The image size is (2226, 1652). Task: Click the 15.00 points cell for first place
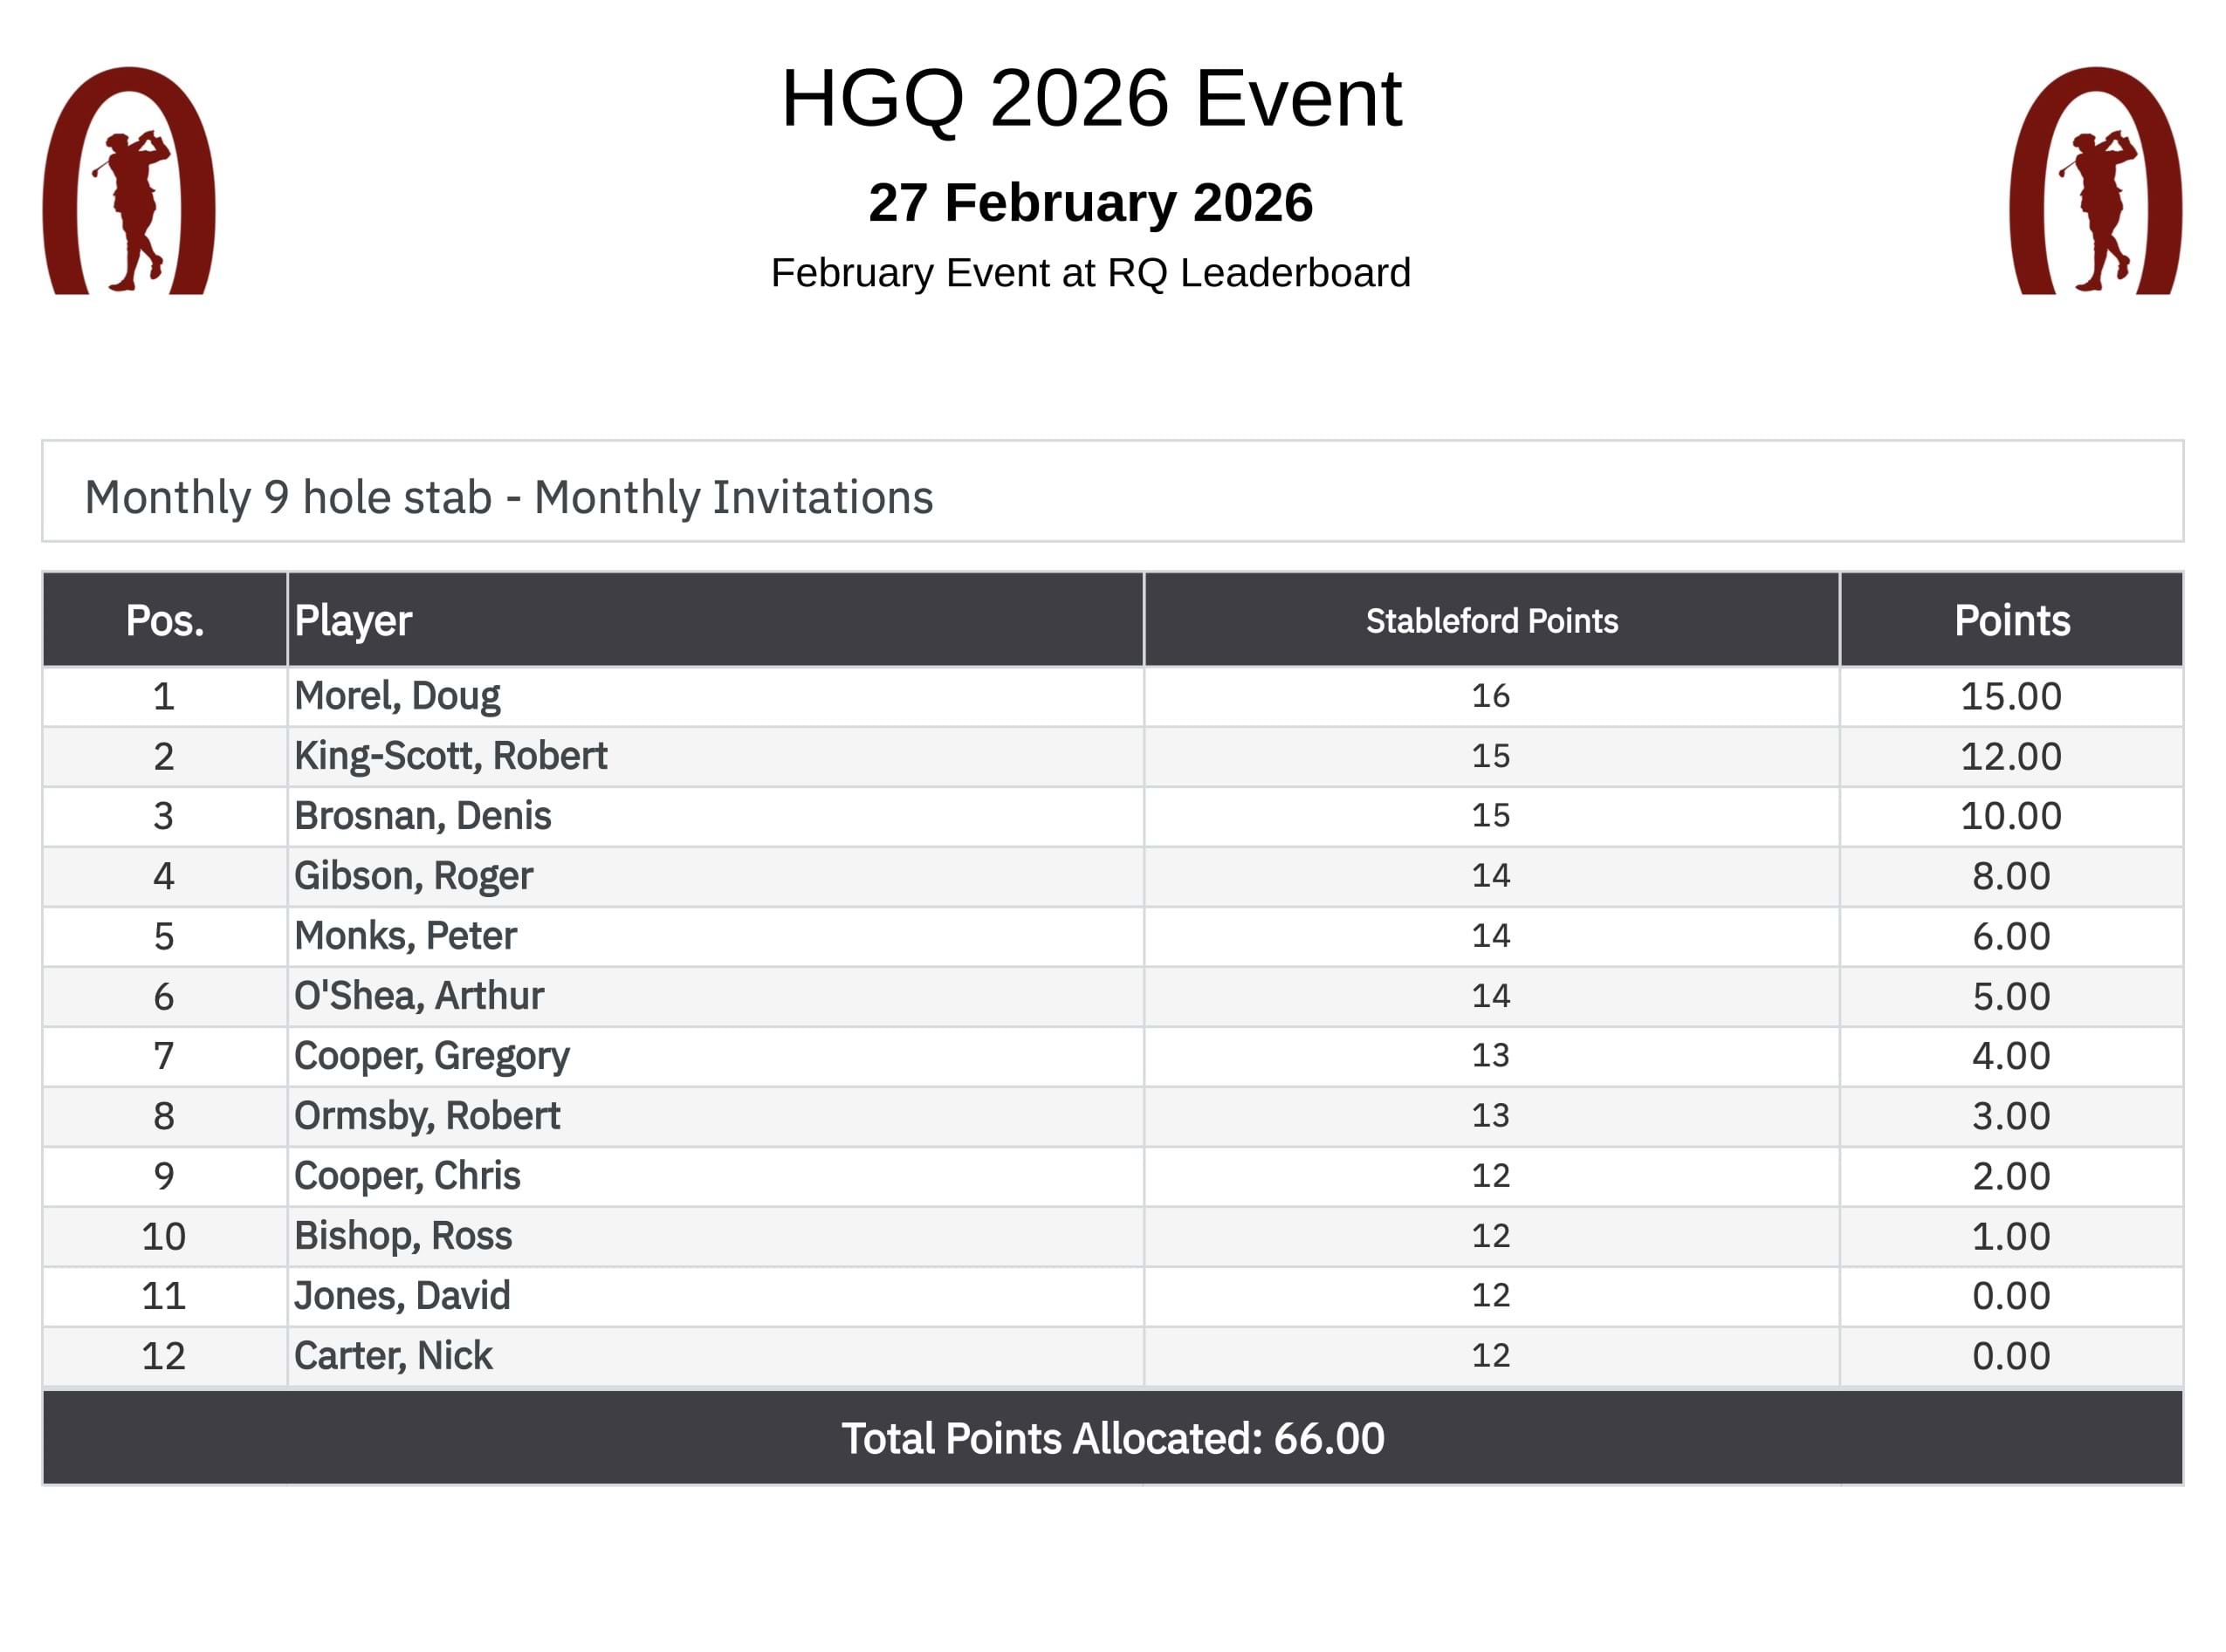tap(2010, 696)
